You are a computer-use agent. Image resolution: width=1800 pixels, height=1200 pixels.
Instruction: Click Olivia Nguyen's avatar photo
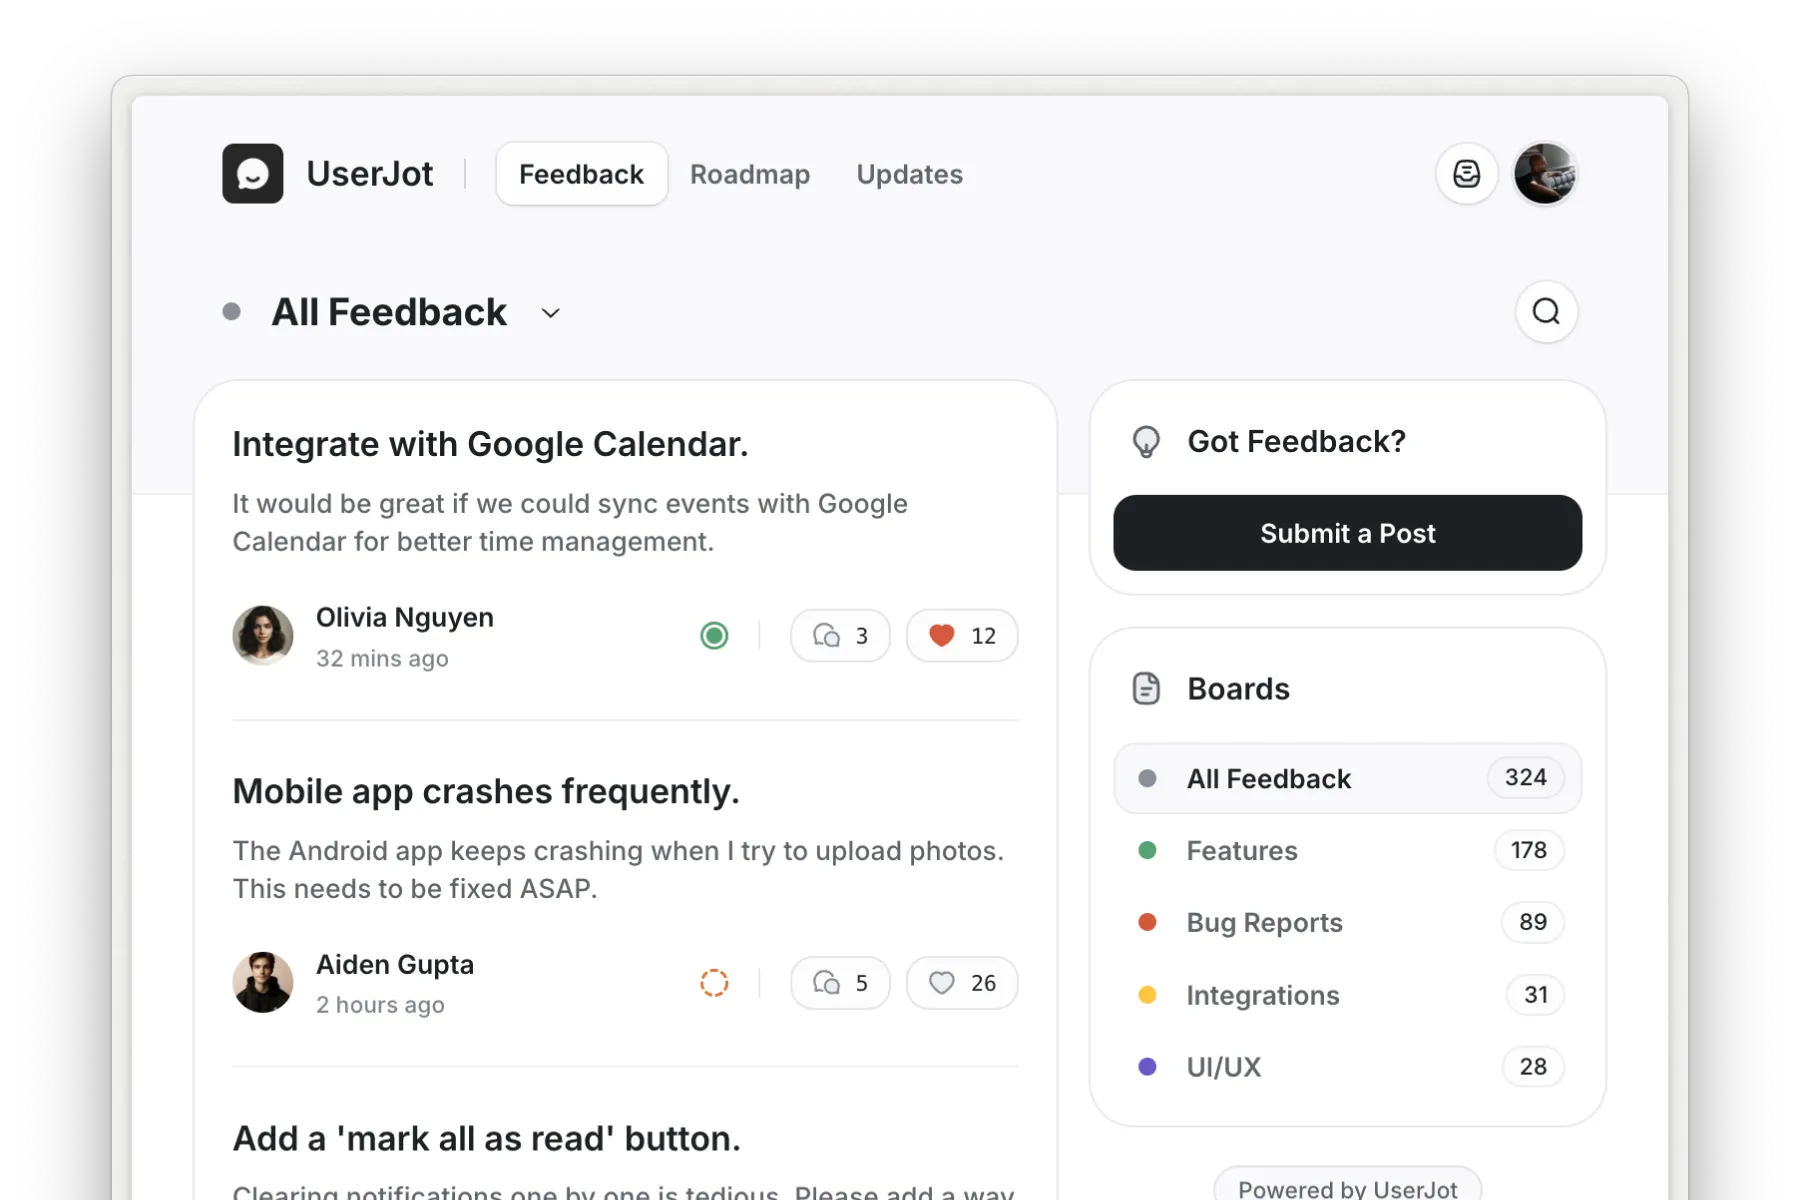263,635
